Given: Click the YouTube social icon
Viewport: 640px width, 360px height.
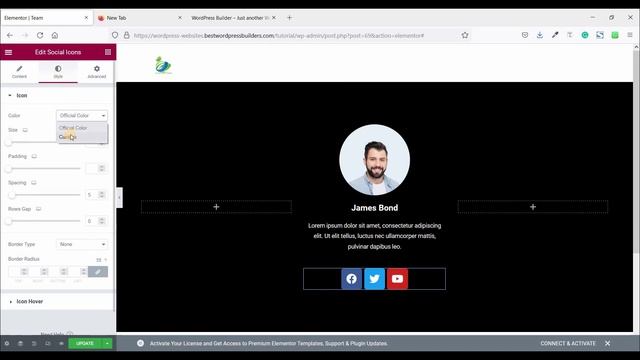Looking at the screenshot, I should pyautogui.click(x=397, y=279).
